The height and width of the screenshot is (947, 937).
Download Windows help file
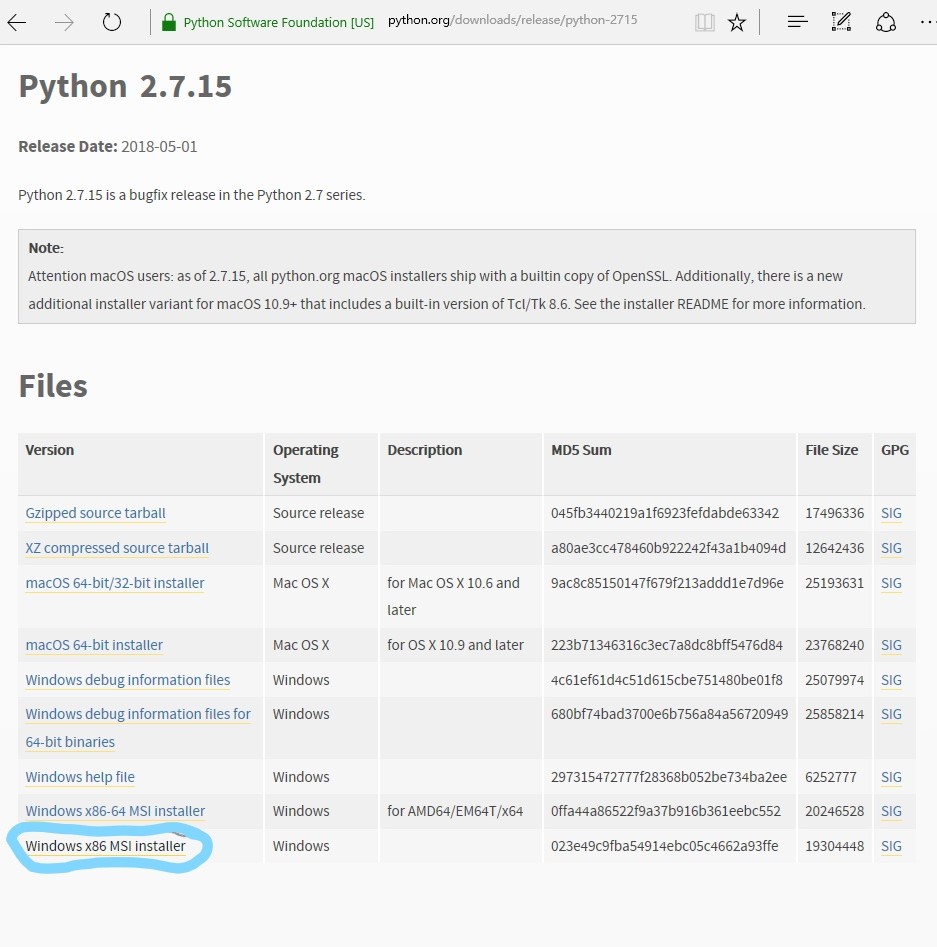pos(80,777)
